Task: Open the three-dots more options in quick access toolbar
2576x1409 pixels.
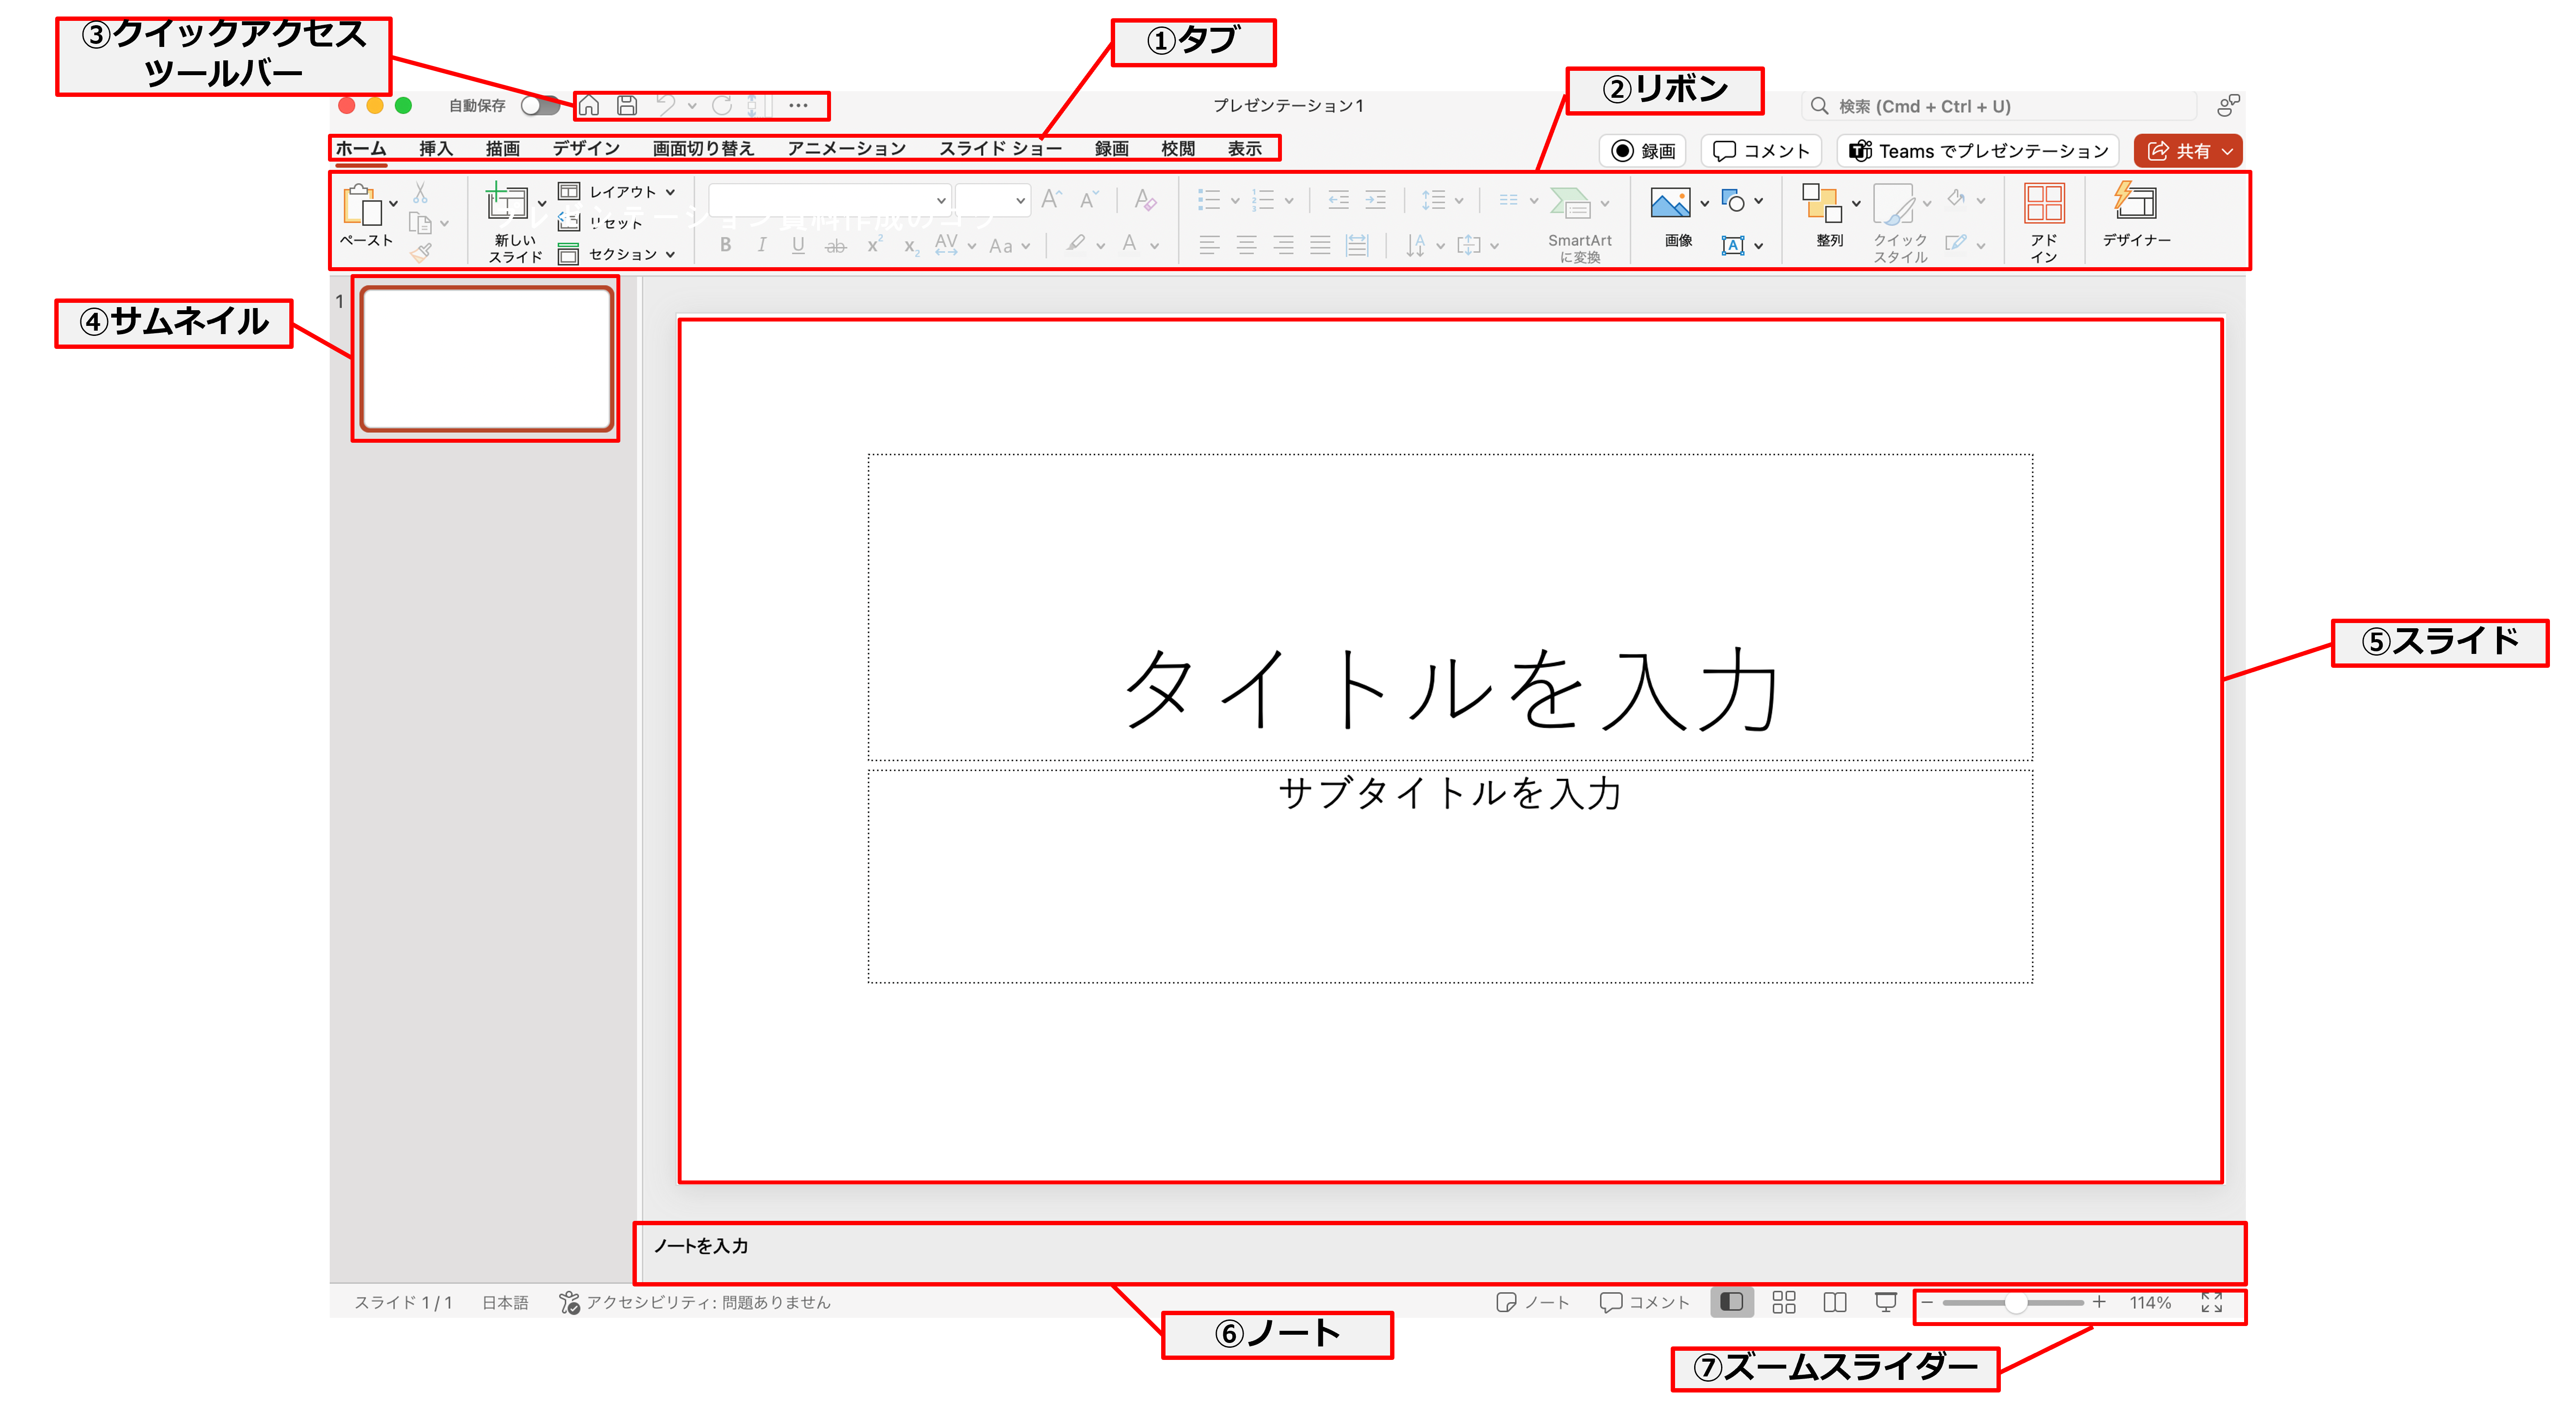Action: pos(798,105)
